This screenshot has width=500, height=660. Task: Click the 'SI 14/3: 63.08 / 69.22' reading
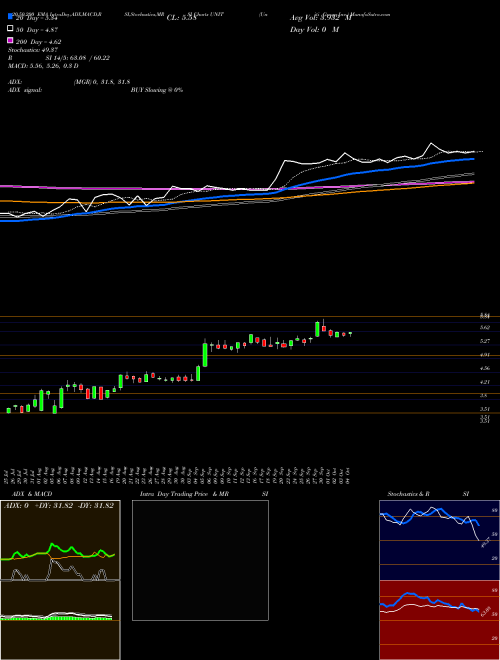click(x=77, y=58)
